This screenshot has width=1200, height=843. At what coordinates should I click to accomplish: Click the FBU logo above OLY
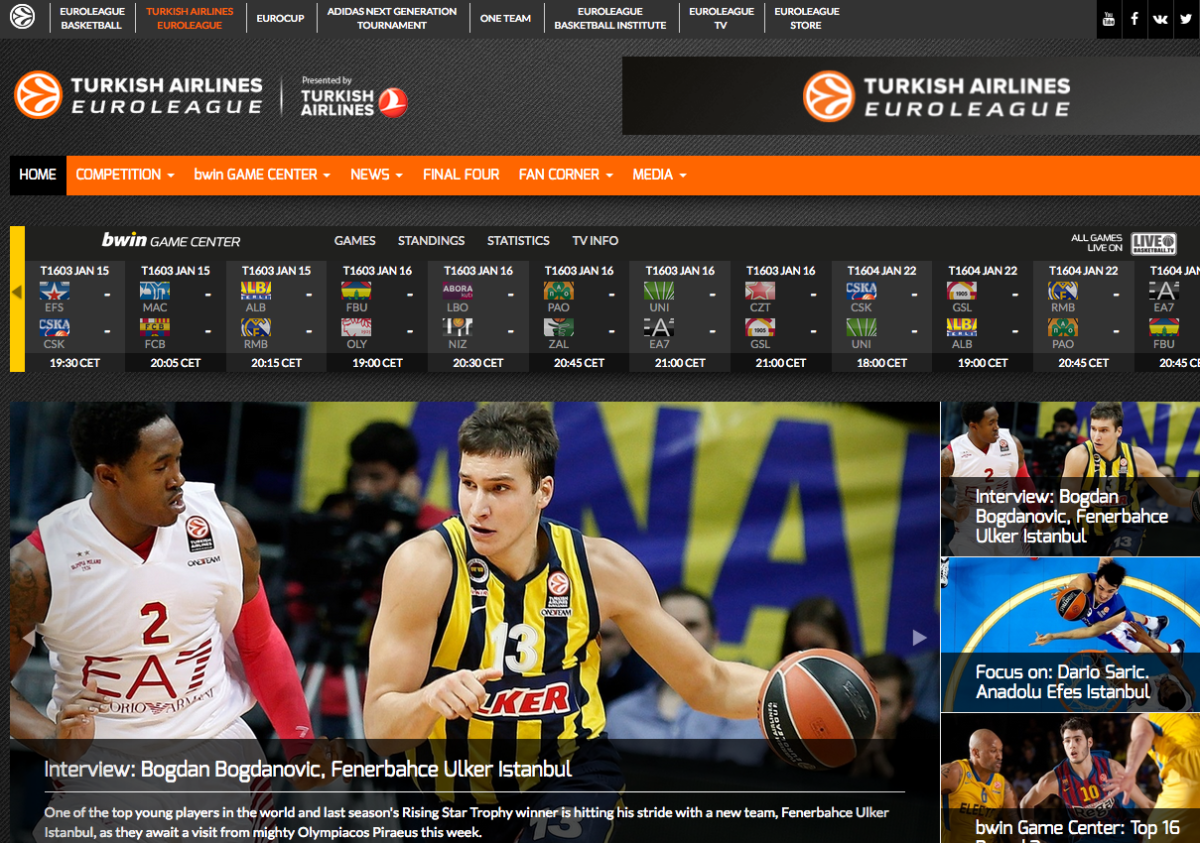(x=357, y=291)
